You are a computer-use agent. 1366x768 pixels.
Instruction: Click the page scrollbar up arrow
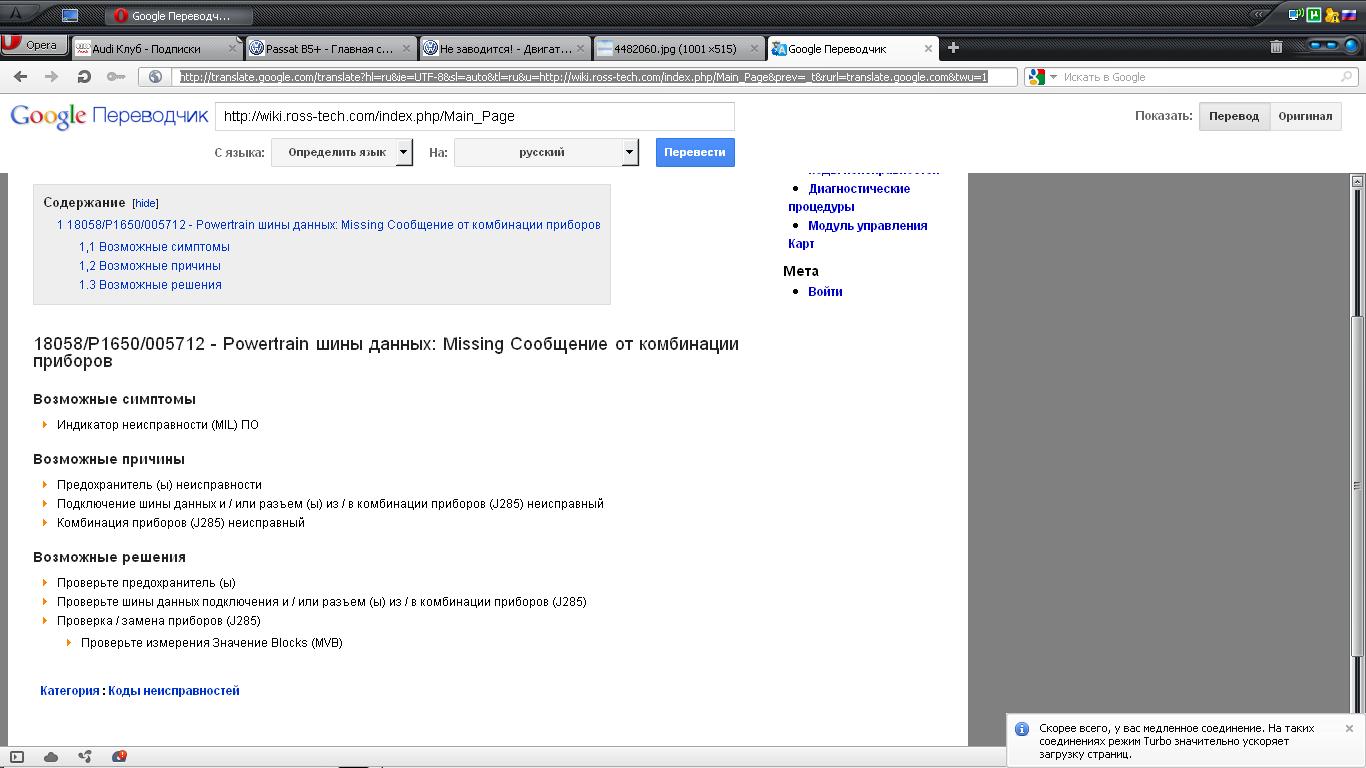pos(1357,181)
